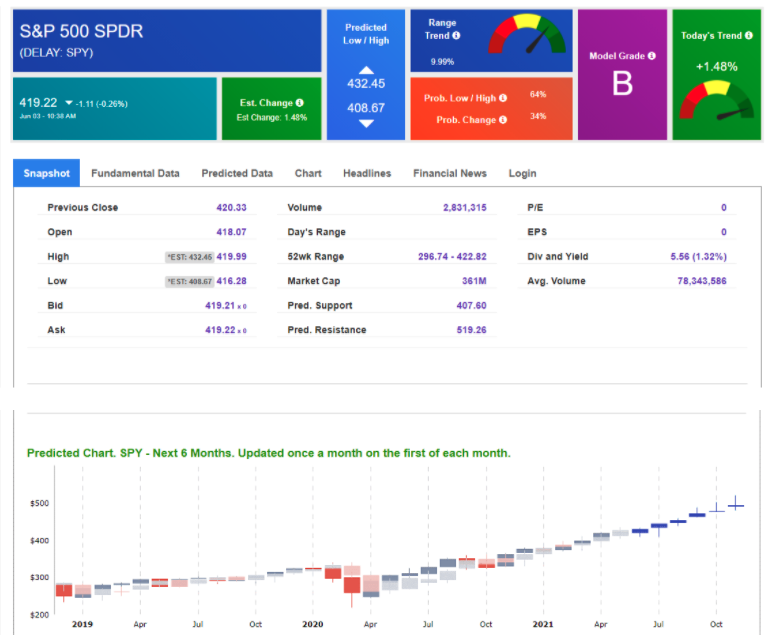The height and width of the screenshot is (635, 772).
Task: Click the Div and Yield 5.56 (1.32%)
Action: pyautogui.click(x=698, y=256)
